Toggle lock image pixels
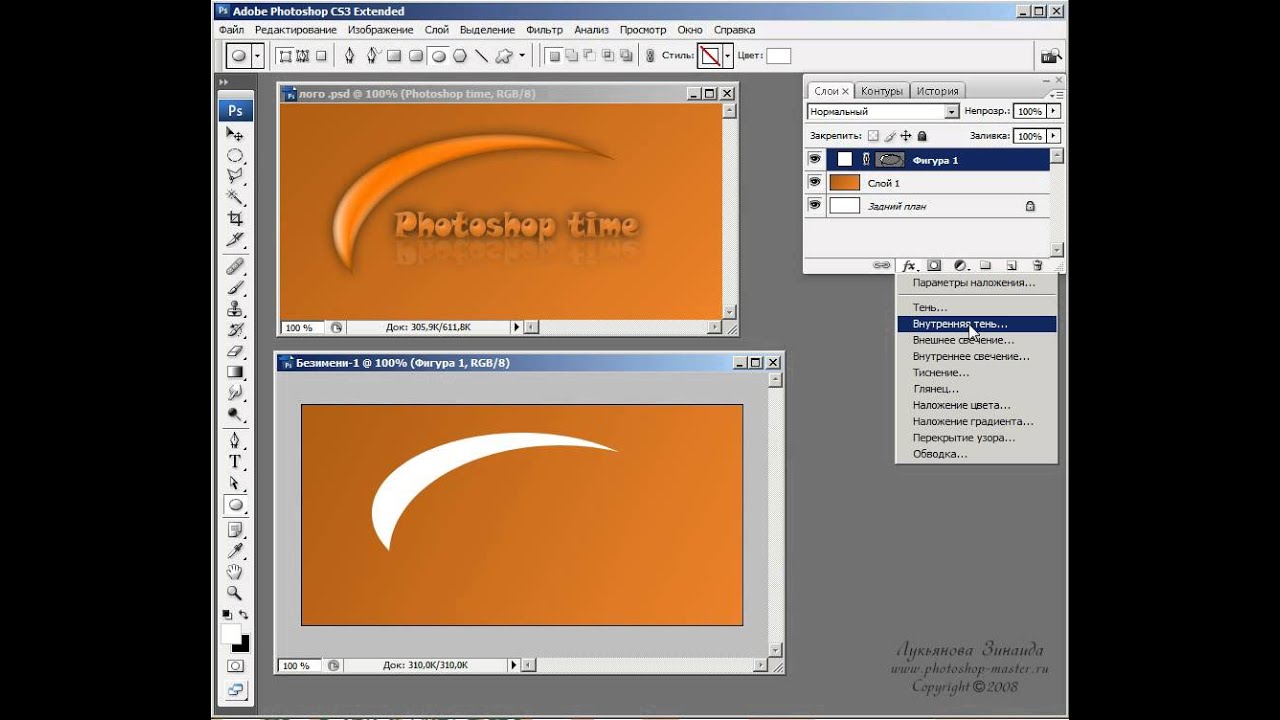 890,136
